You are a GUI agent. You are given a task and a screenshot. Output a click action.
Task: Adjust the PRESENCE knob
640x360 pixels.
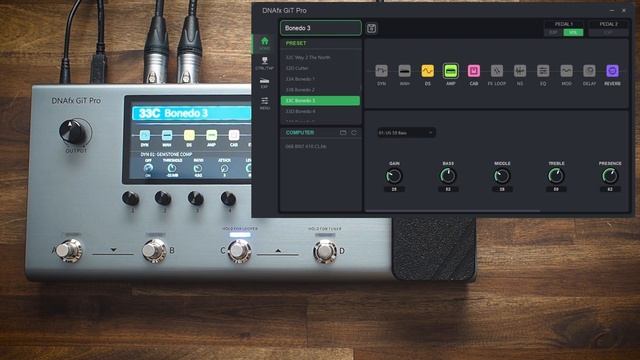(610, 176)
